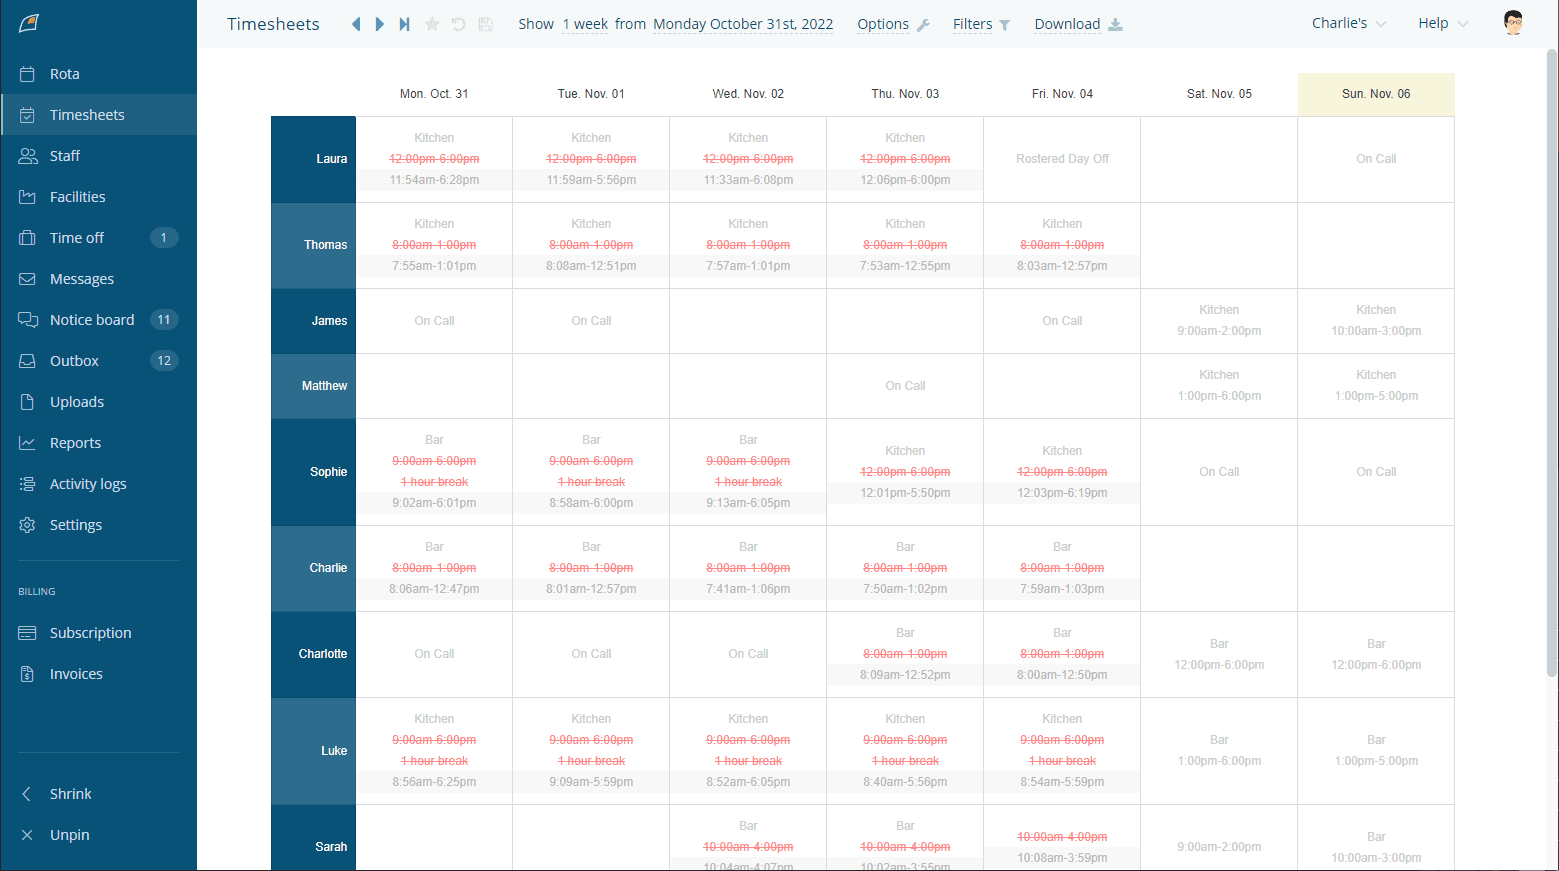The width and height of the screenshot is (1559, 871).
Task: Change the 1 week duration selector
Action: 585,24
